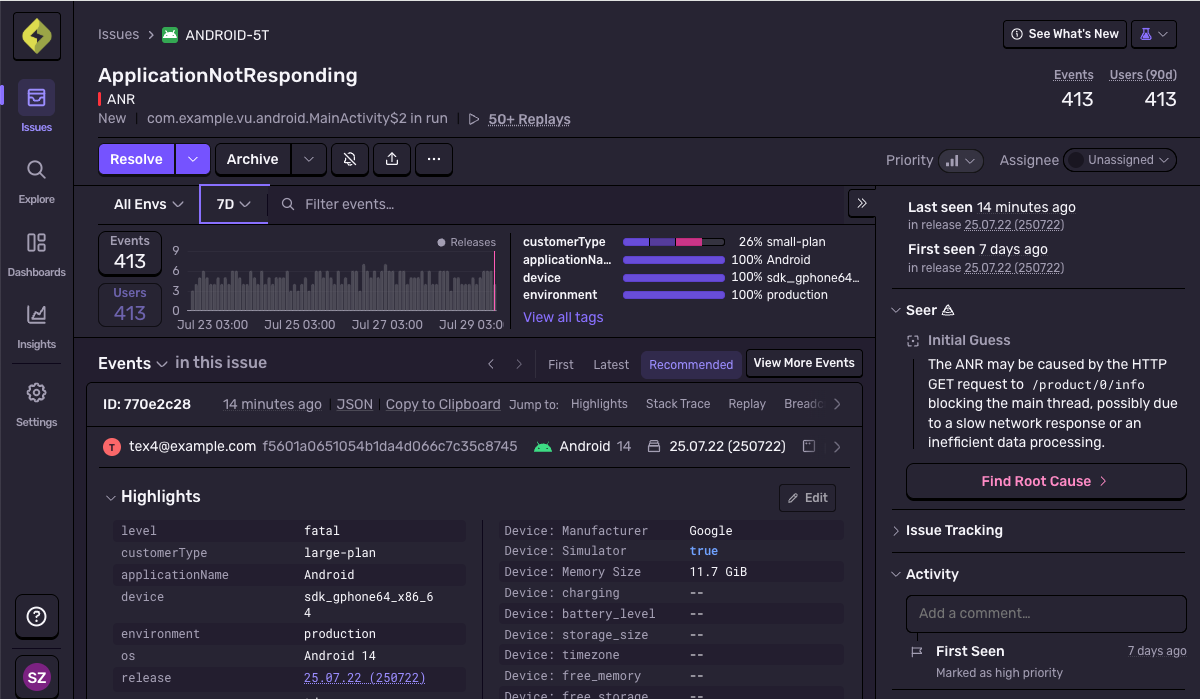This screenshot has width=1200, height=699.
Task: Switch to the Latest event
Action: pyautogui.click(x=611, y=364)
